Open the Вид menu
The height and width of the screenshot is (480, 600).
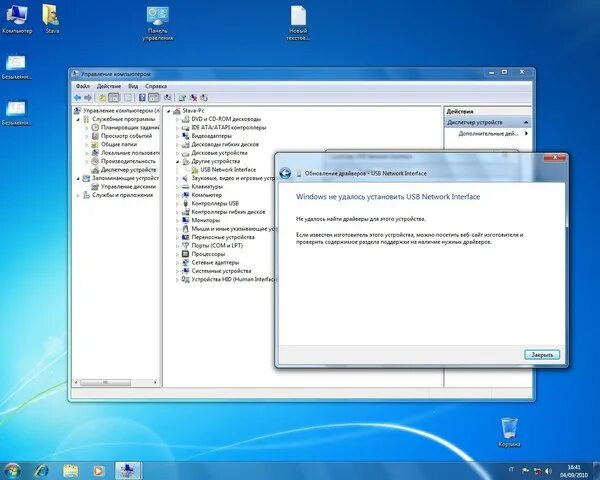(133, 86)
